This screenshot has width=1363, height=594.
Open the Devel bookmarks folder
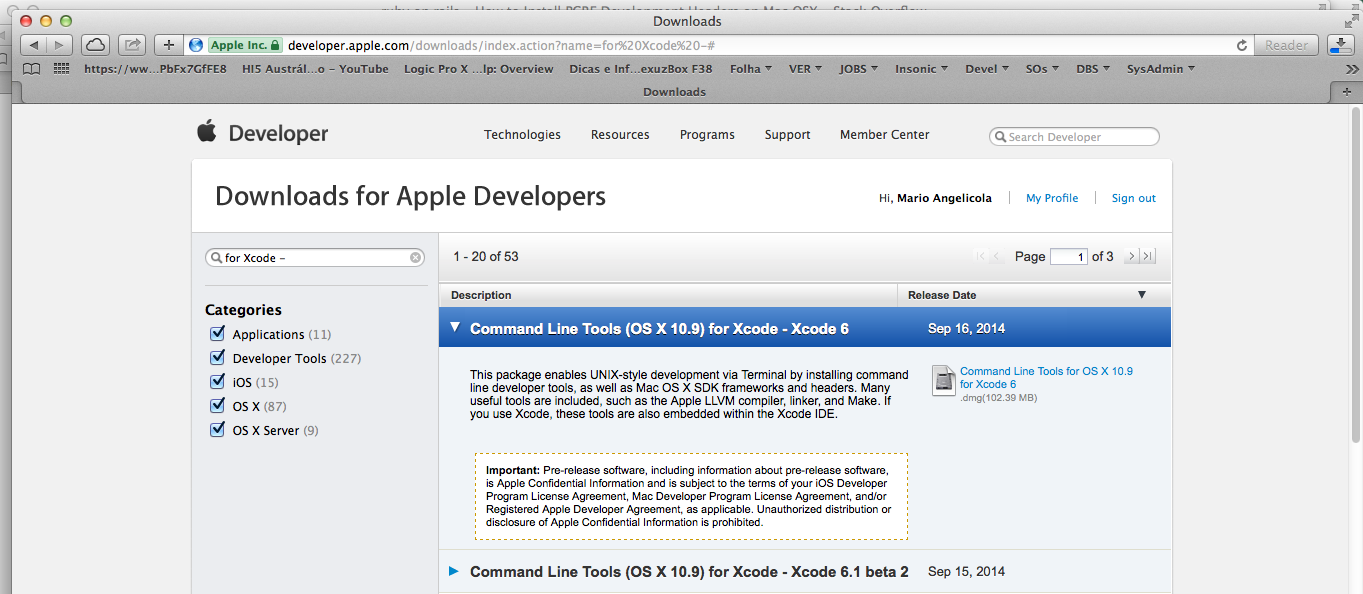(x=988, y=69)
